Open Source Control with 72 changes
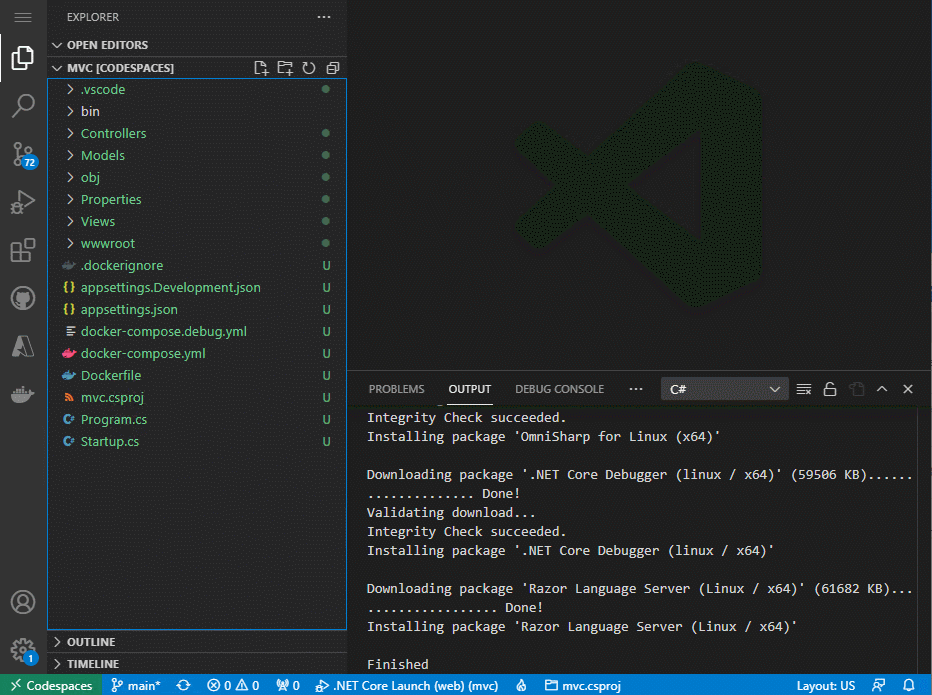932x695 pixels. pos(23,154)
